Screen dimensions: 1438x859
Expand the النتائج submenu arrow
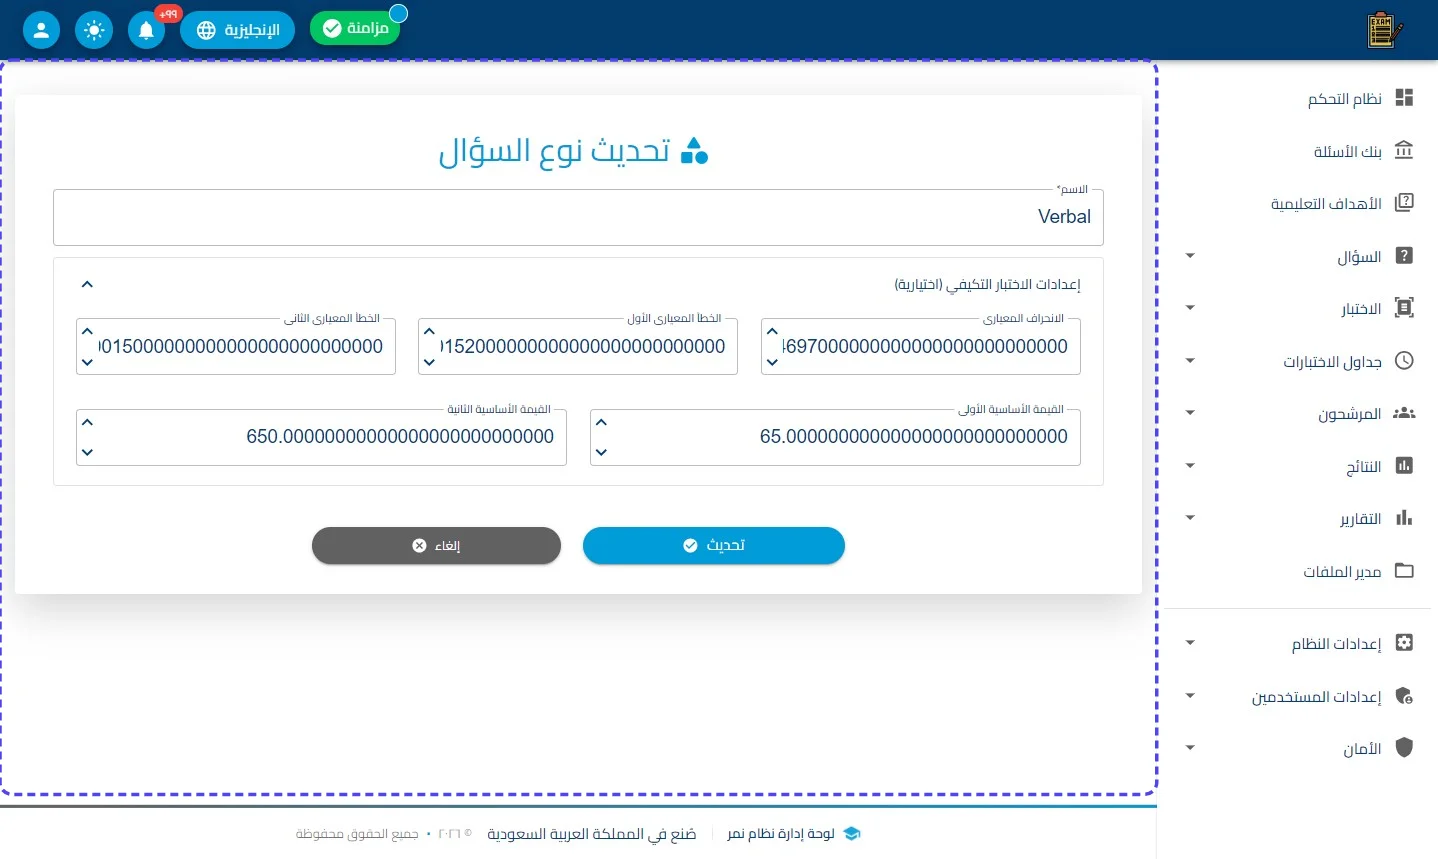click(1190, 466)
